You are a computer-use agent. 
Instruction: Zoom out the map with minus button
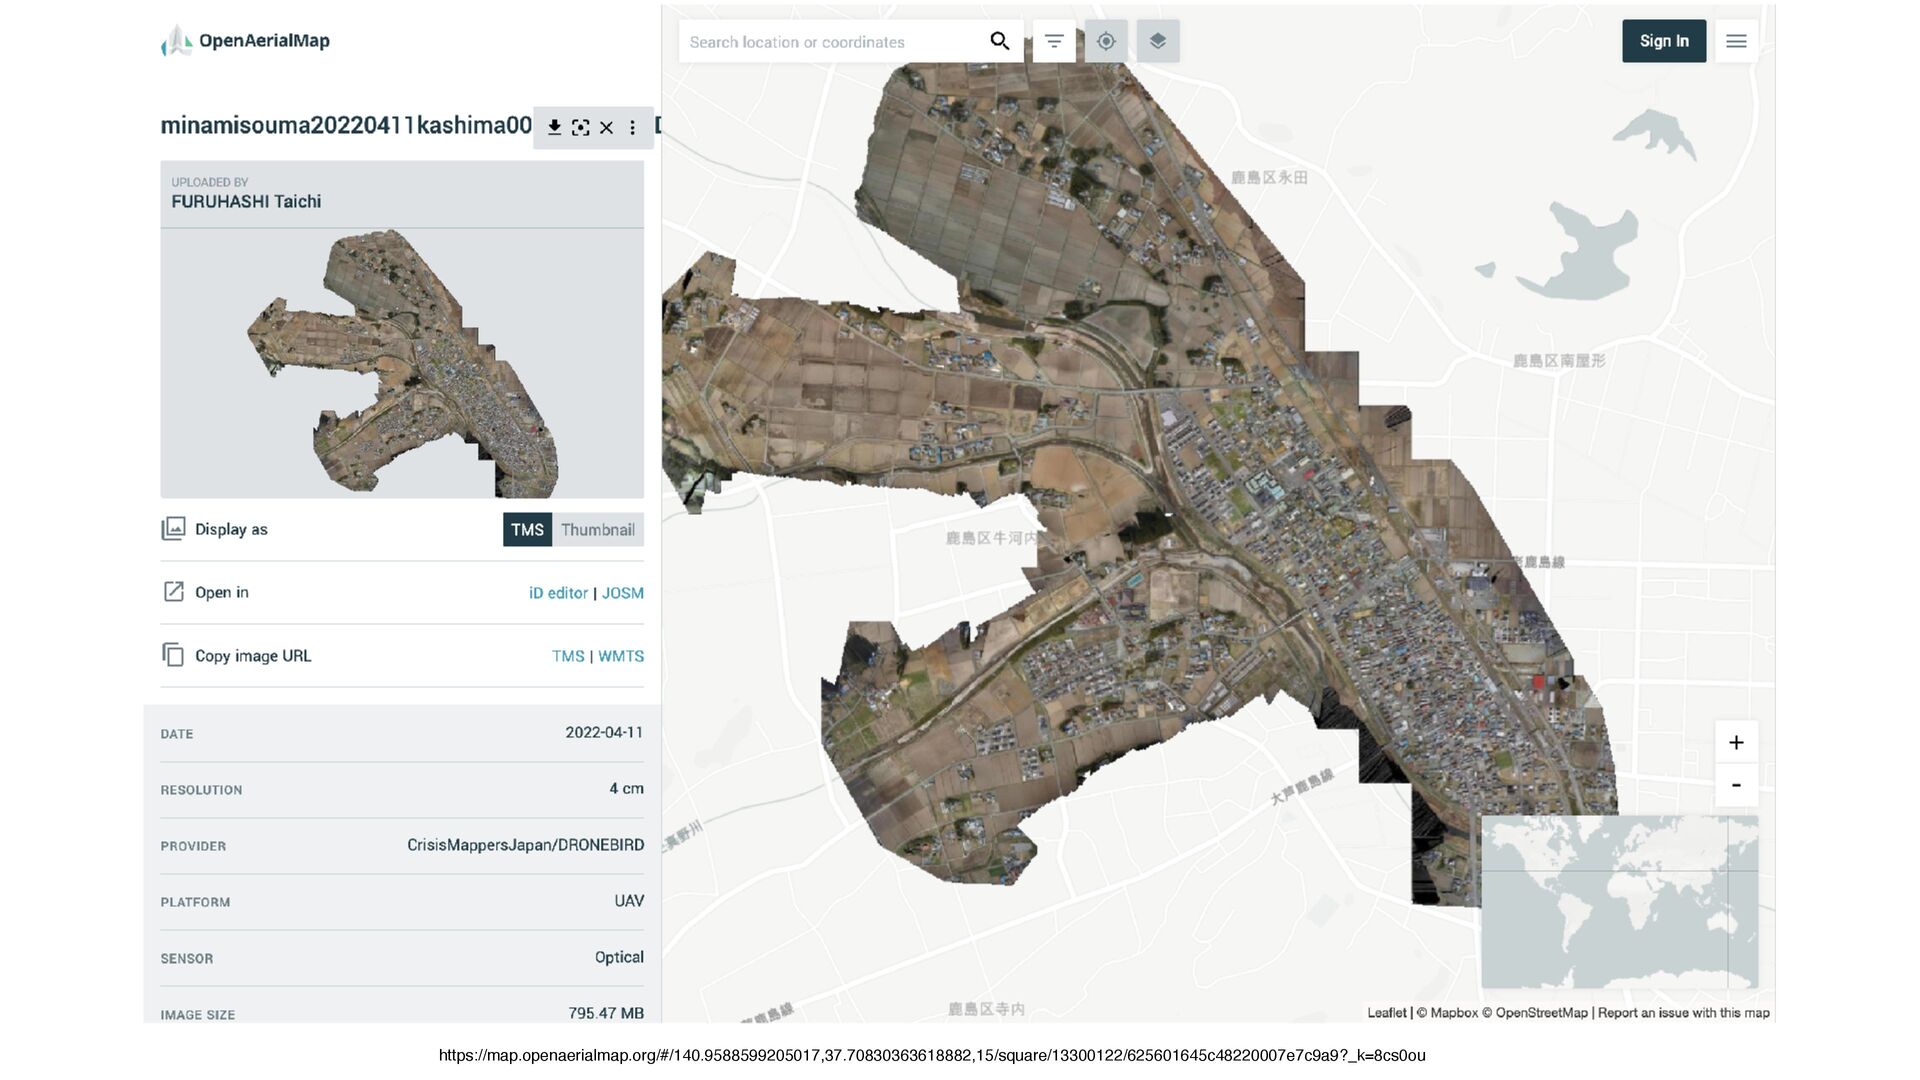1736,785
